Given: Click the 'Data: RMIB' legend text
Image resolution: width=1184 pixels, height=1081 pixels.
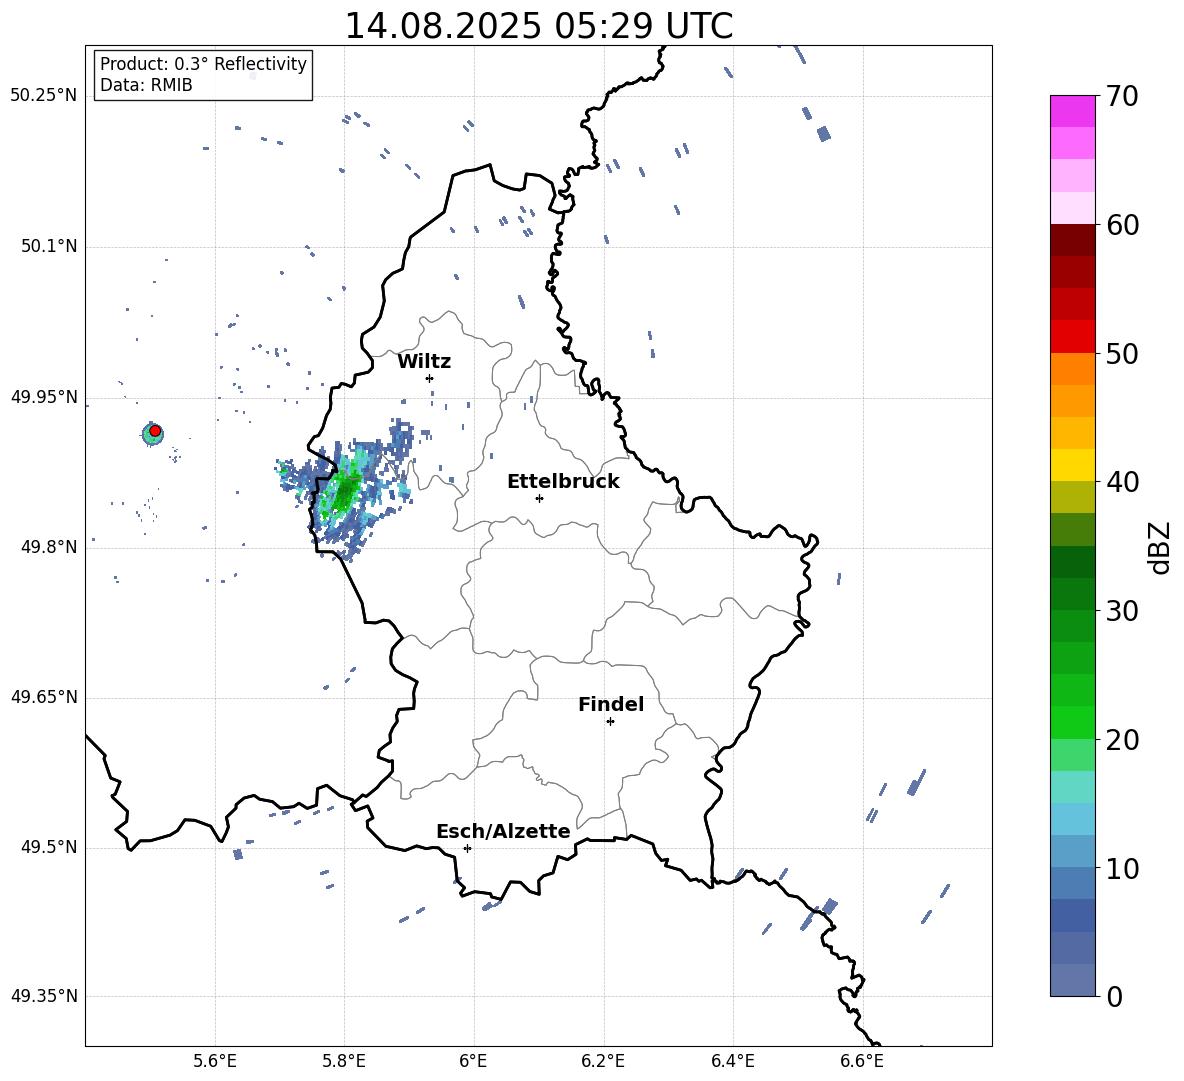Looking at the screenshot, I should point(146,85).
